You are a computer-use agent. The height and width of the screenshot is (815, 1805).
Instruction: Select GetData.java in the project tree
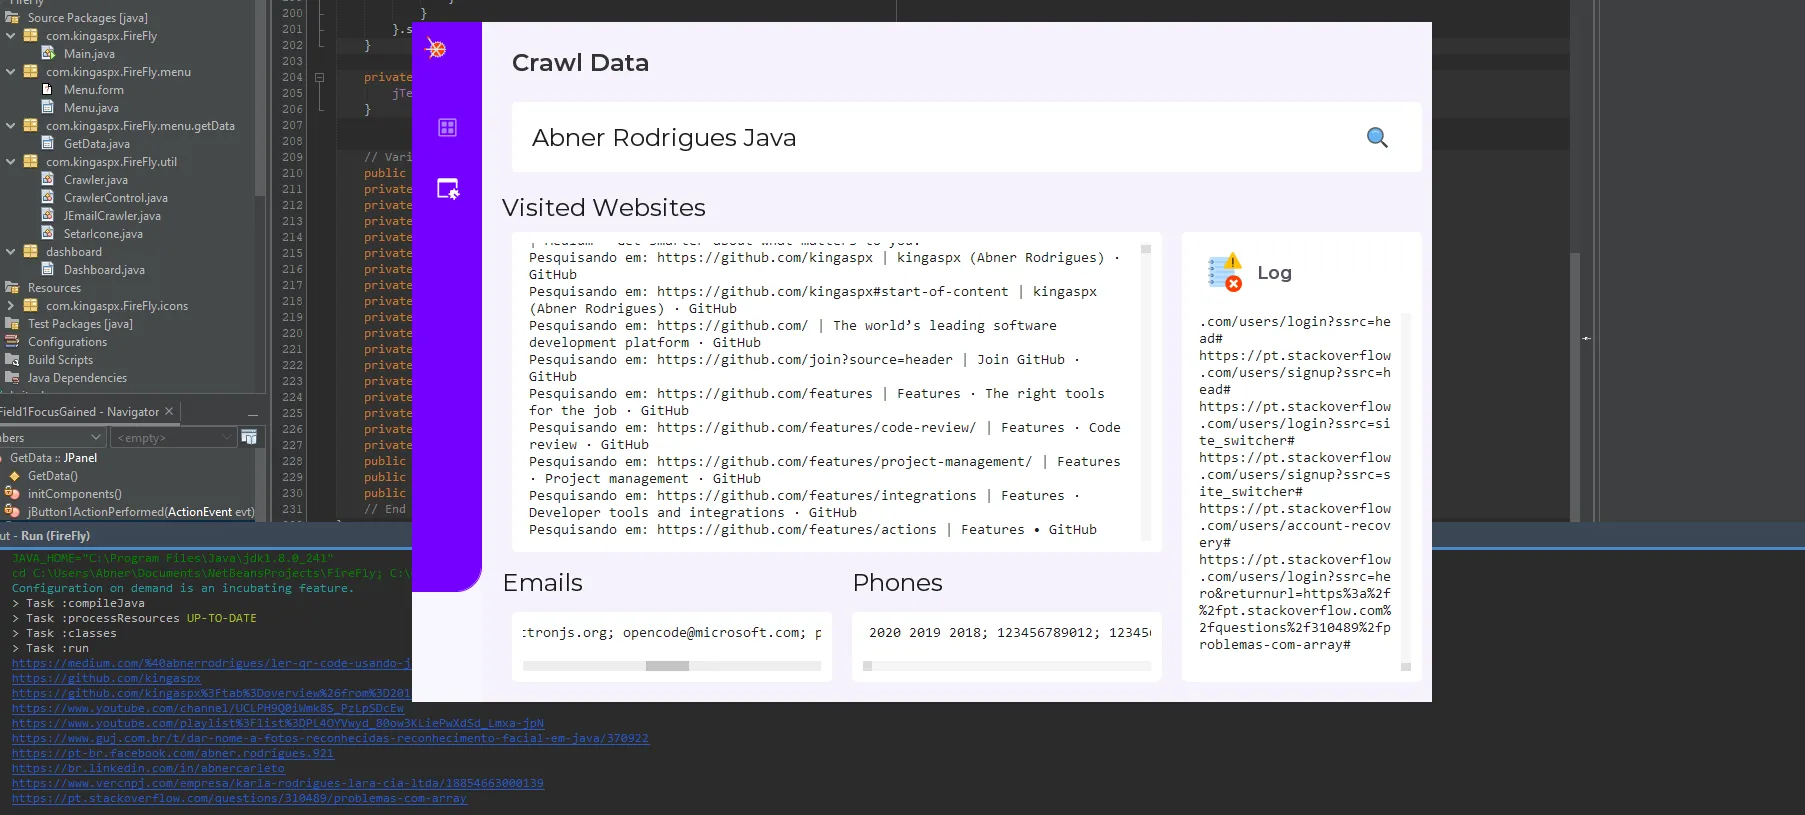point(97,143)
